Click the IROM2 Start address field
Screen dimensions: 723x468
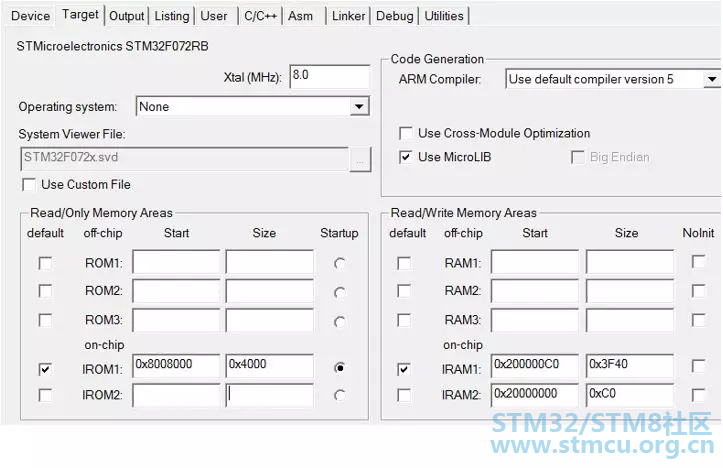coord(176,395)
